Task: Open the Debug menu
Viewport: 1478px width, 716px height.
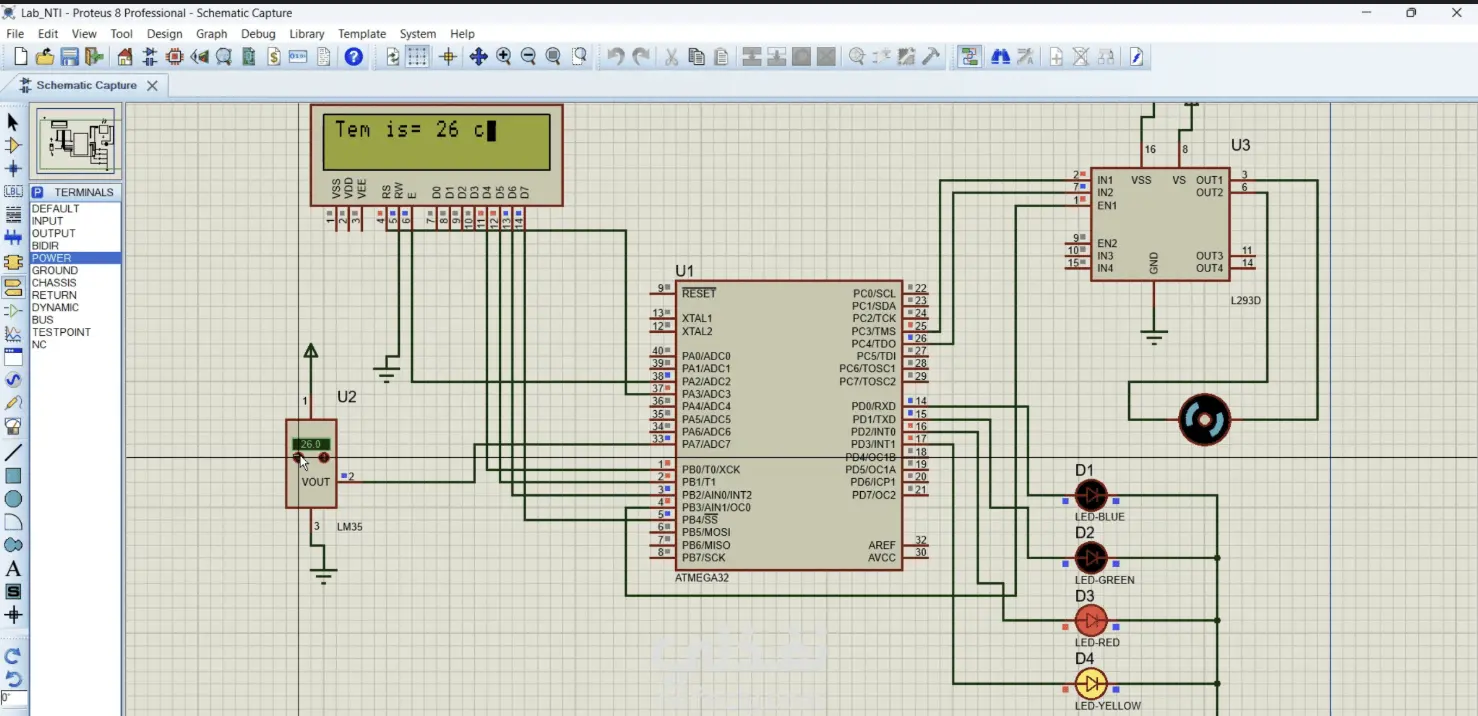Action: pyautogui.click(x=257, y=34)
